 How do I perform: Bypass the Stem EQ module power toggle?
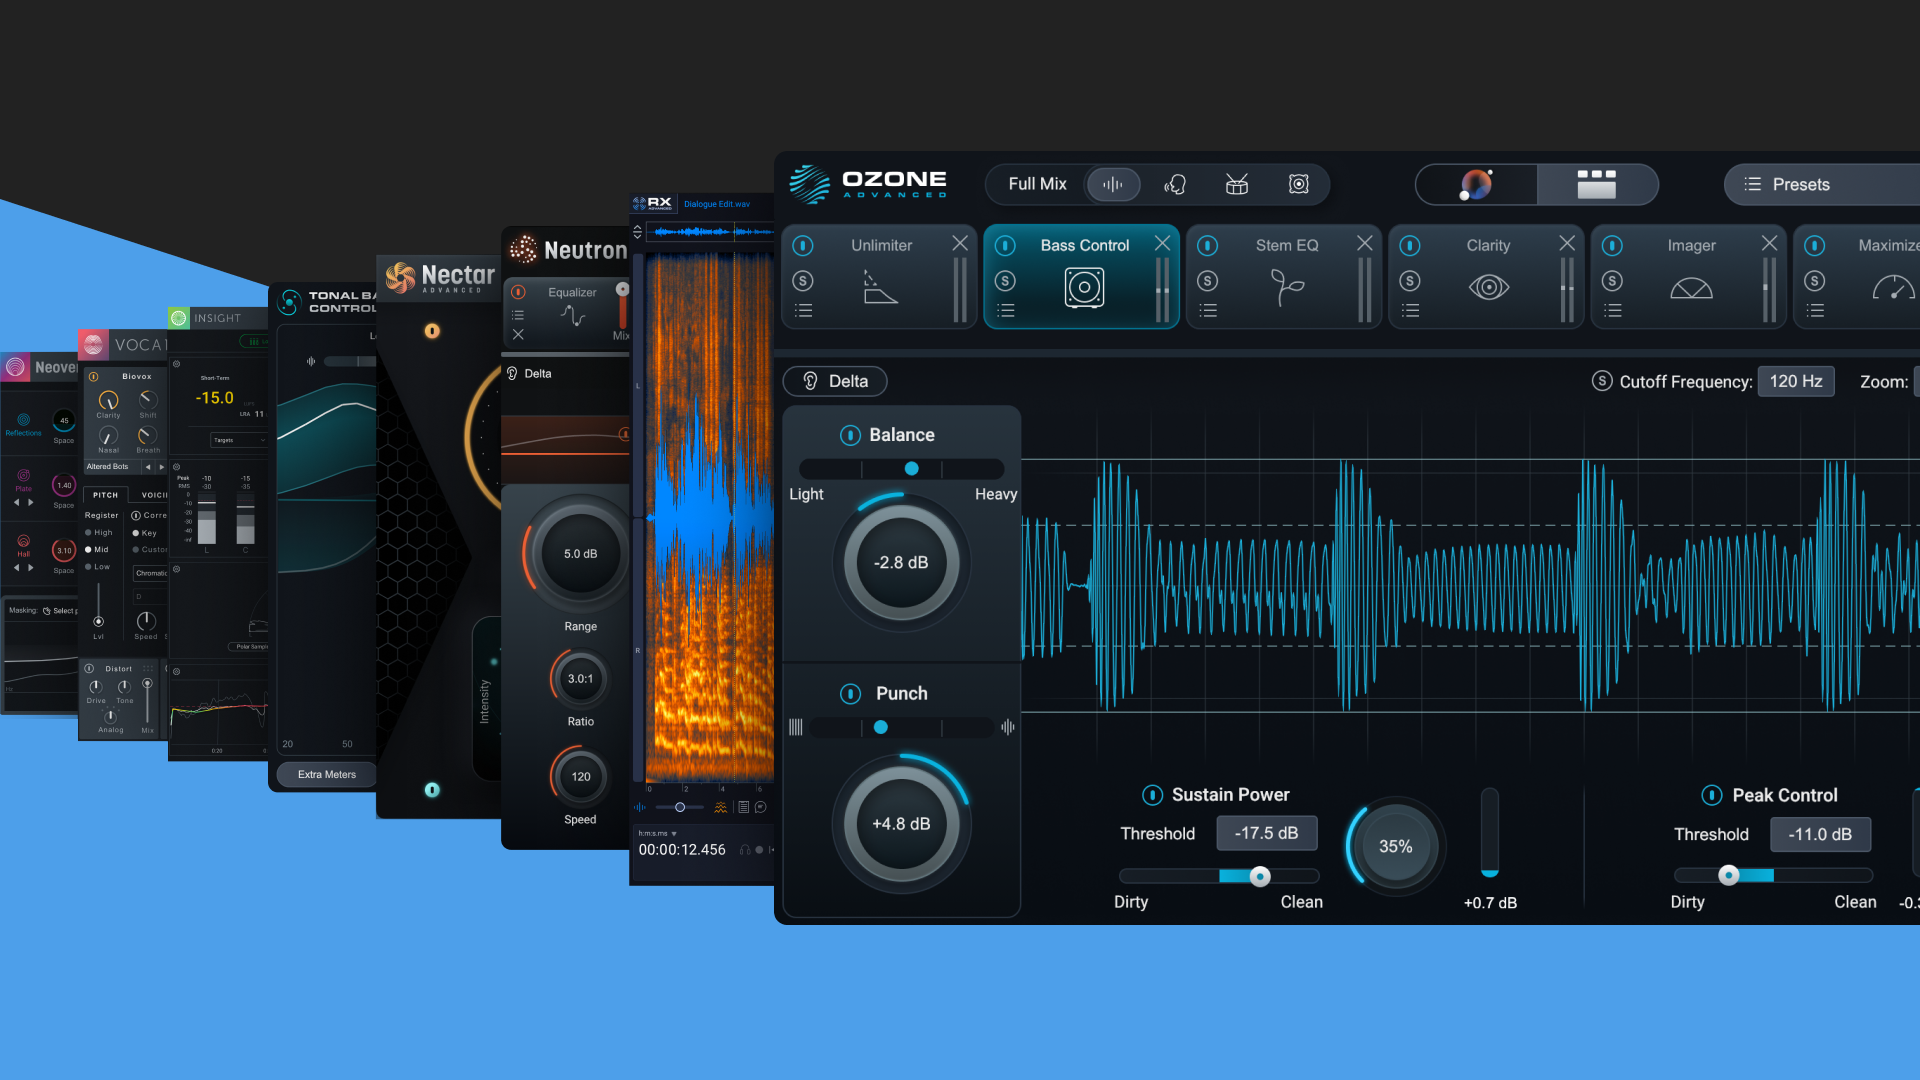pyautogui.click(x=1208, y=245)
